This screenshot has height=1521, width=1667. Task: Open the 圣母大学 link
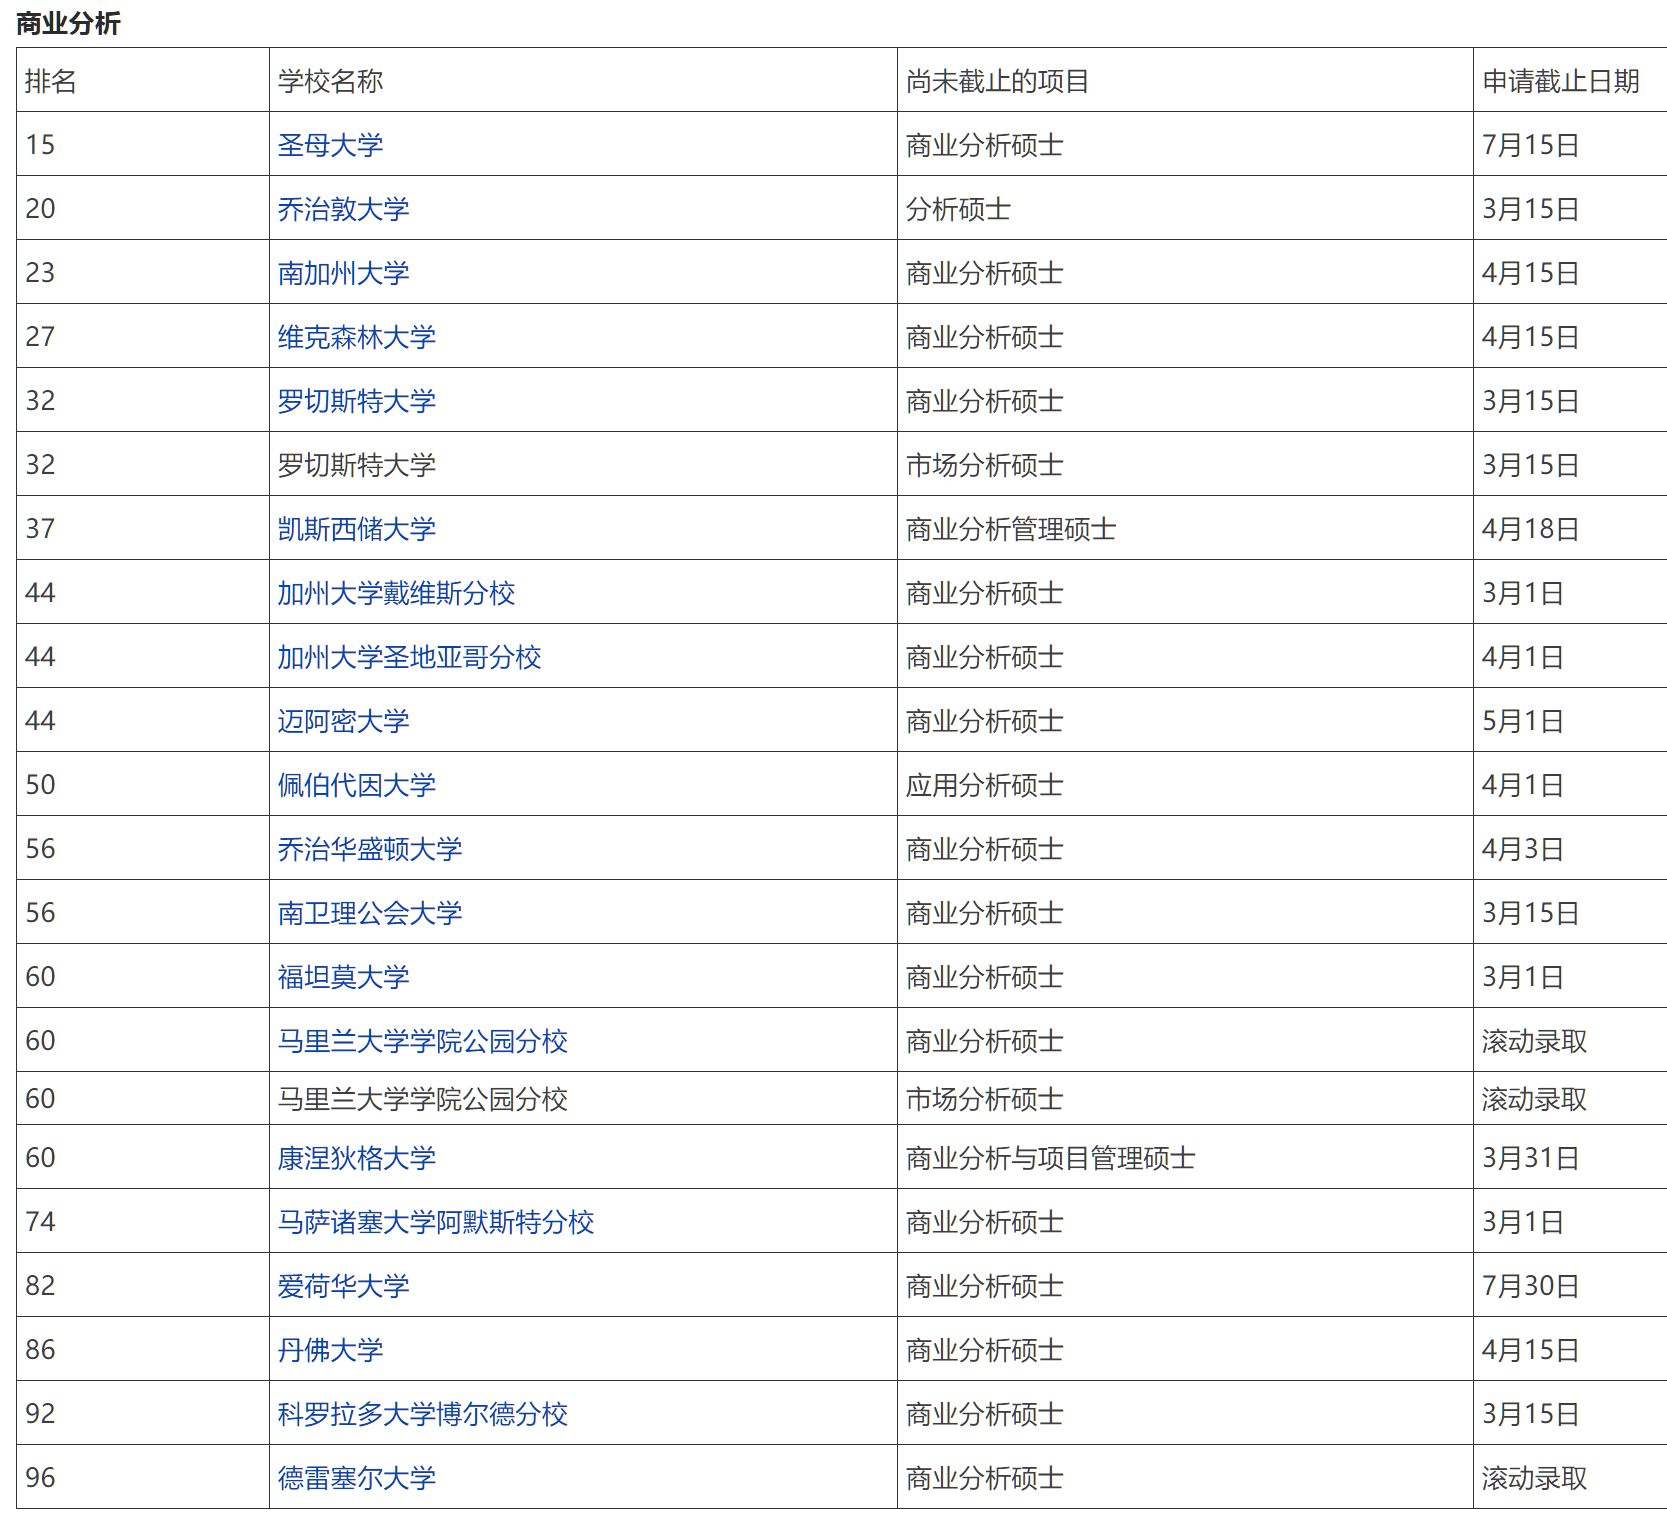click(330, 145)
